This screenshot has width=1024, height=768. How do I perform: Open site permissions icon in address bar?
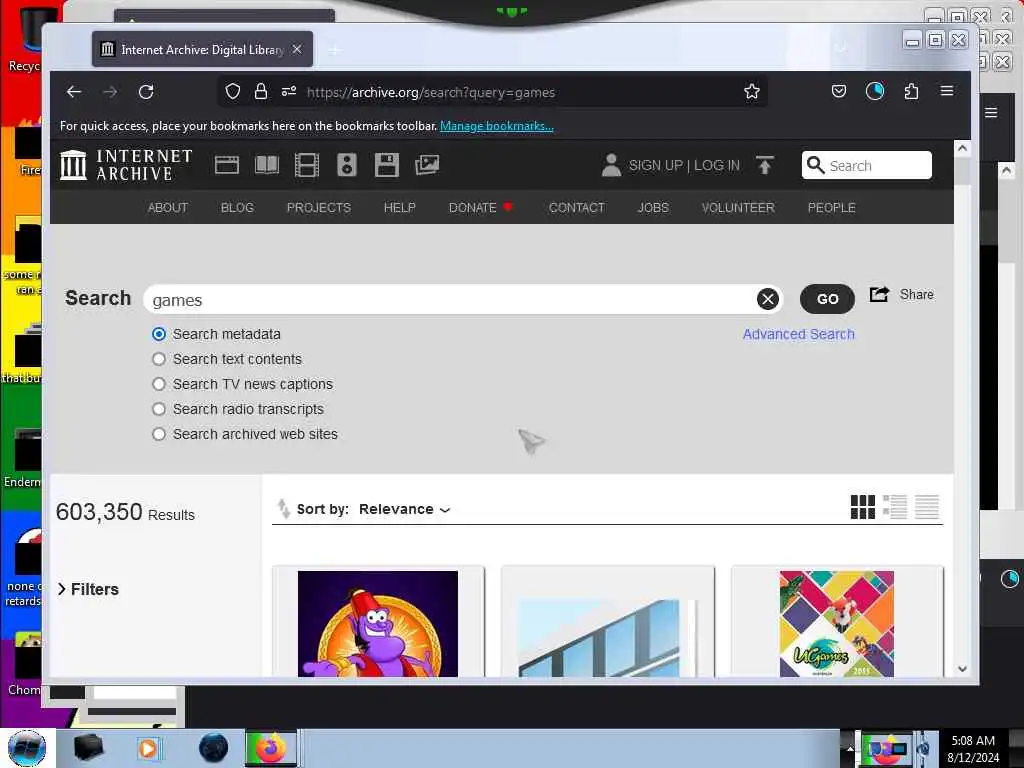289,91
